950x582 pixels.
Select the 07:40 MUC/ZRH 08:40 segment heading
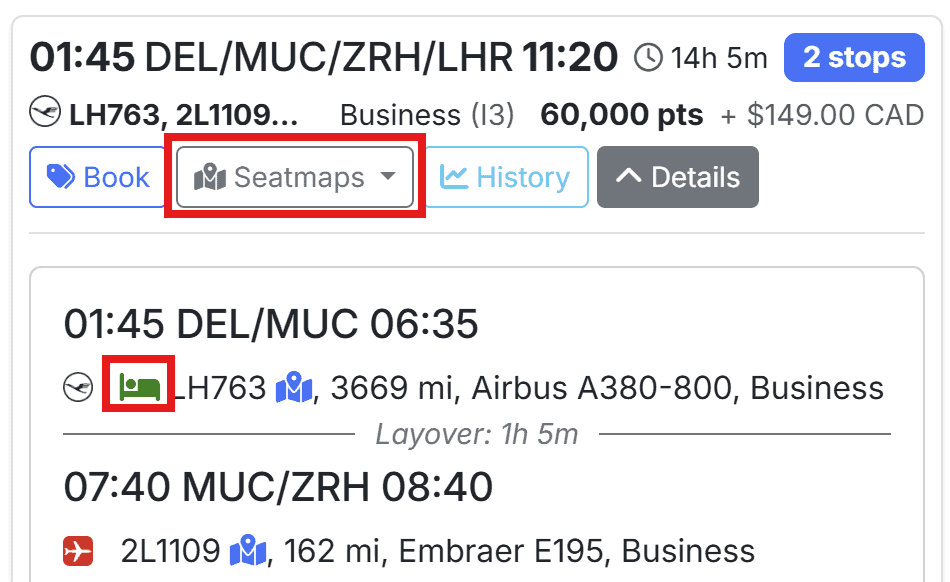[x=278, y=487]
